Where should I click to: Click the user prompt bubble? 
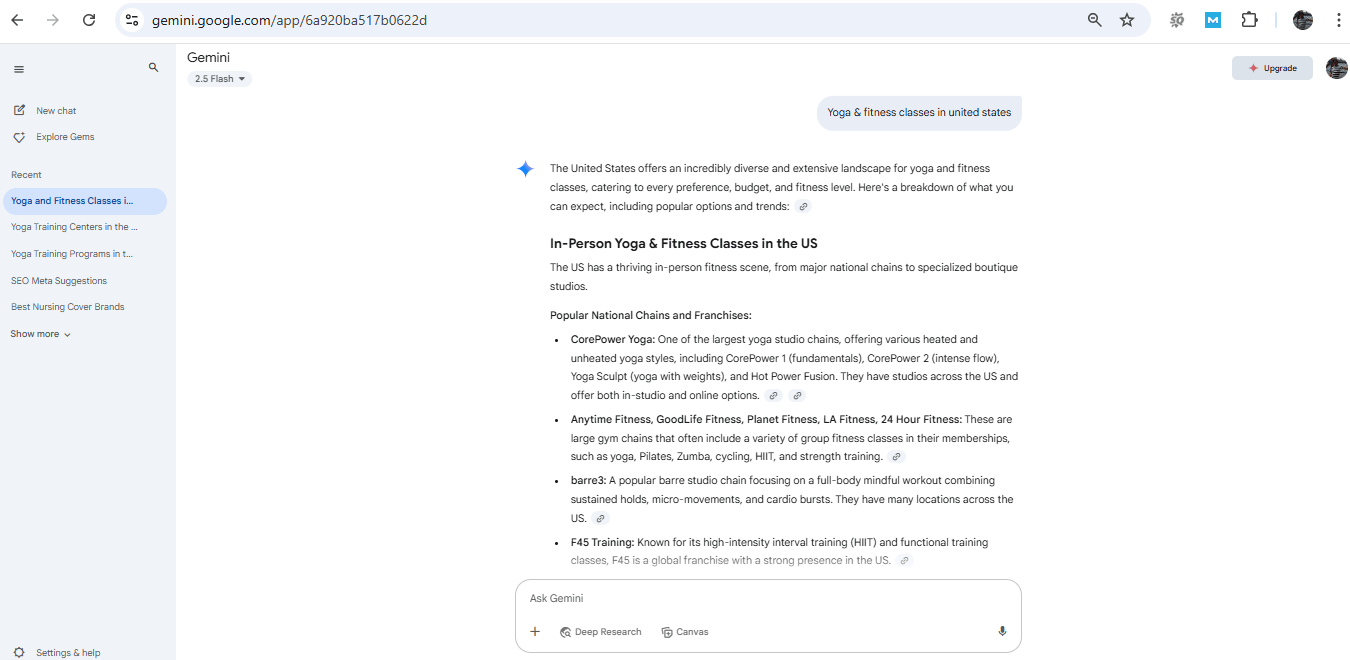coord(919,113)
